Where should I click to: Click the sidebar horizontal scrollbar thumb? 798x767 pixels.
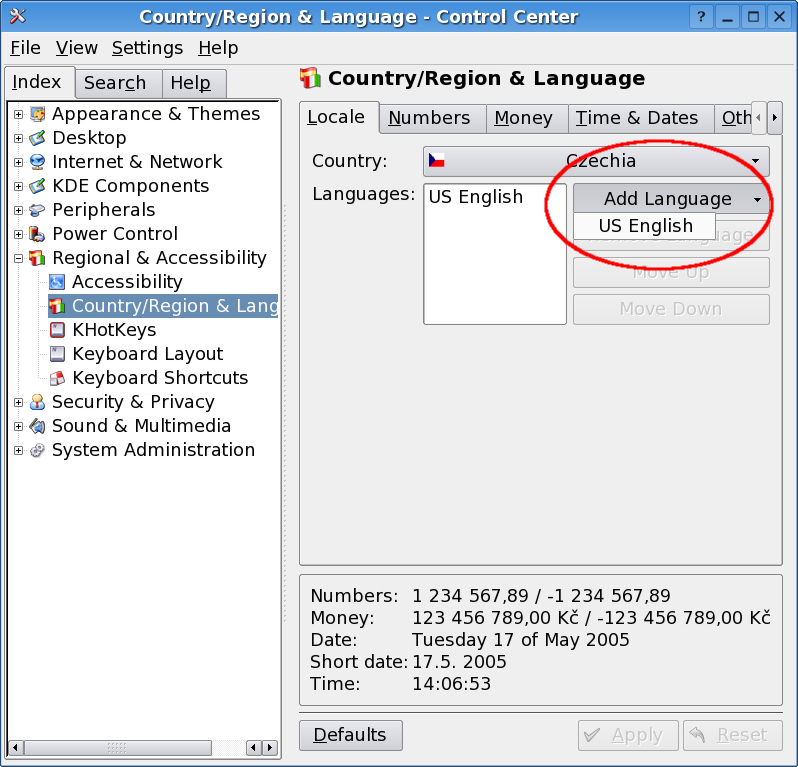click(117, 748)
